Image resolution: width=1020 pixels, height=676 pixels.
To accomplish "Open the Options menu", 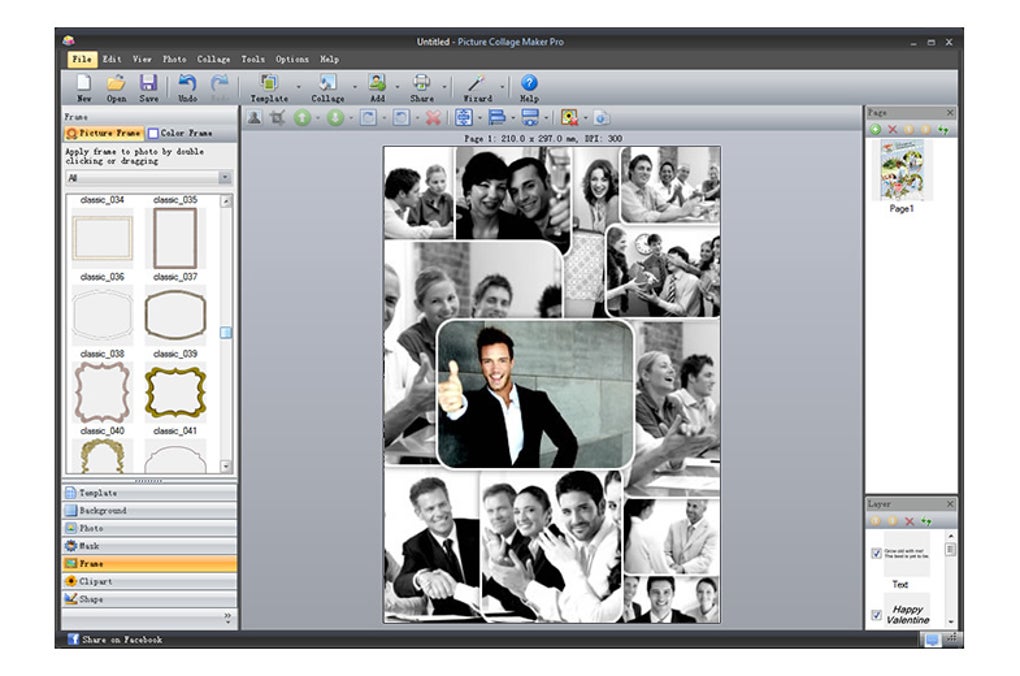I will (292, 59).
